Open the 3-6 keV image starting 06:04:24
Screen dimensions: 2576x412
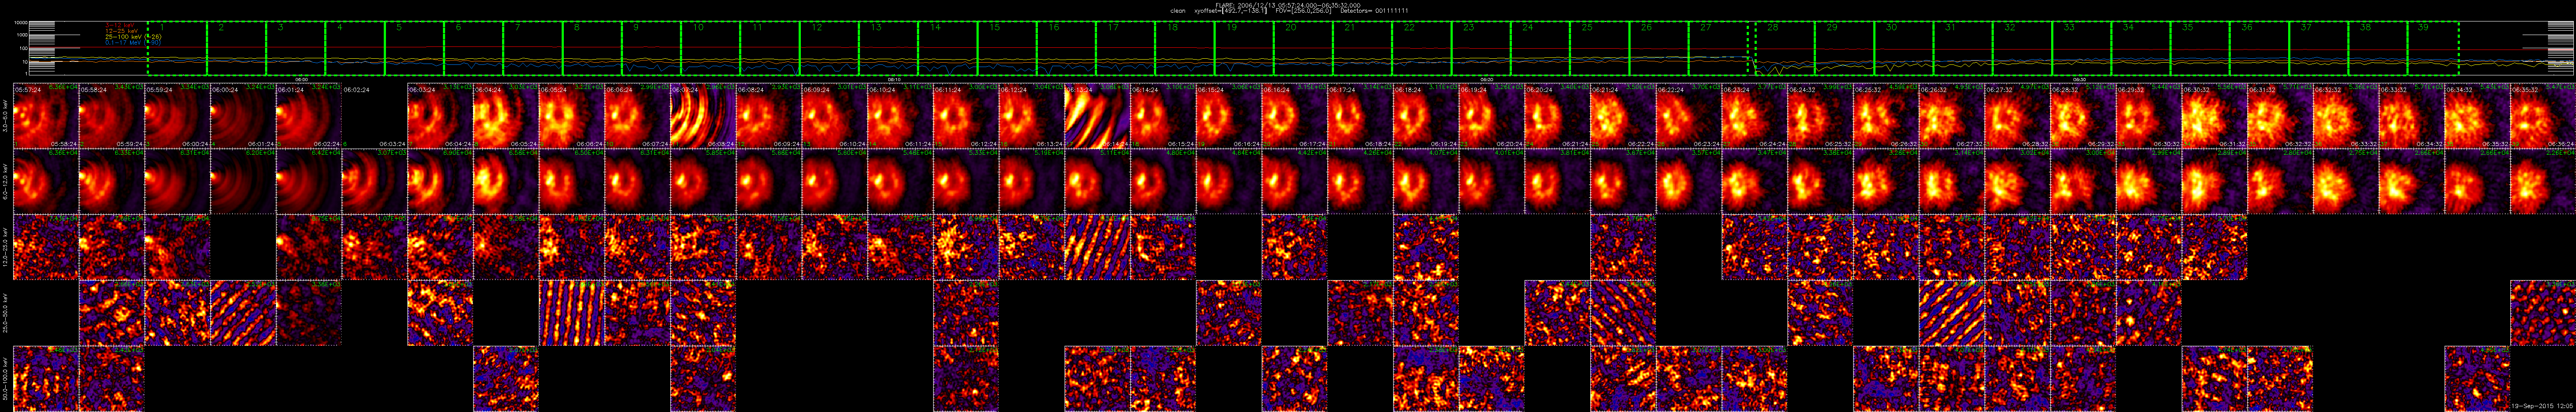(506, 116)
